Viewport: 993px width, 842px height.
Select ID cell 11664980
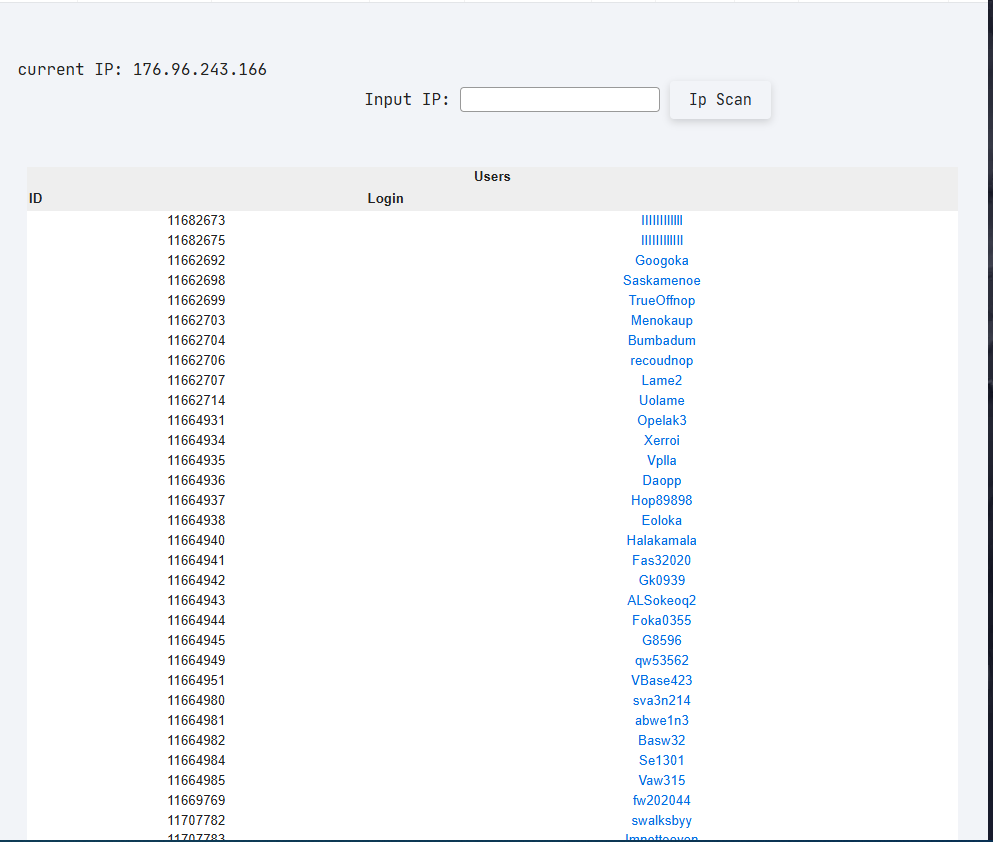click(196, 700)
